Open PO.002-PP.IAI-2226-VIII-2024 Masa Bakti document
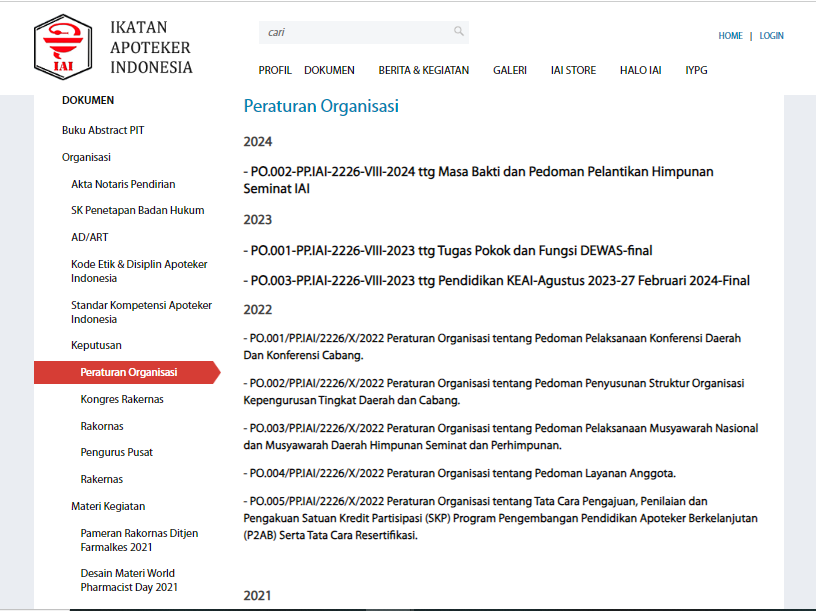The image size is (816, 611). [478, 180]
